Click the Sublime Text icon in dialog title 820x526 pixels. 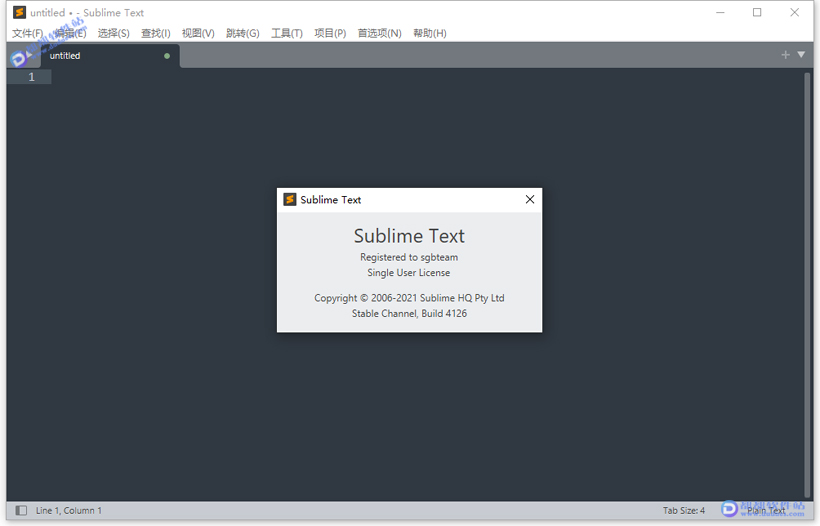coord(290,200)
